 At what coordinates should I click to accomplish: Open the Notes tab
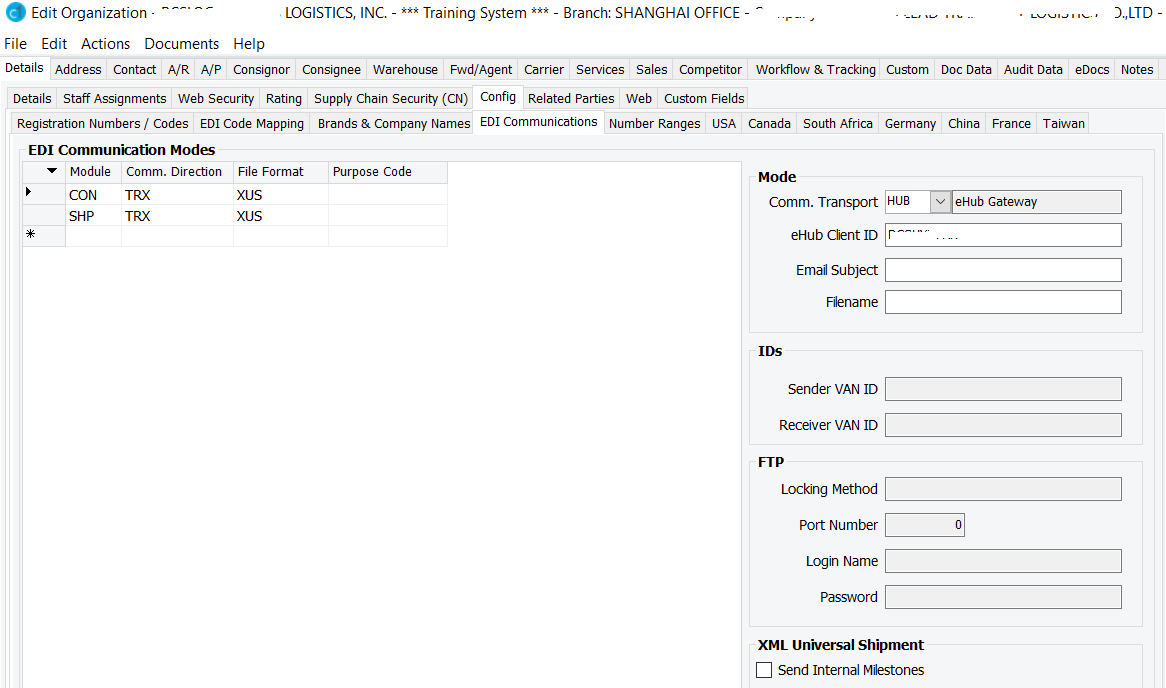pos(1137,69)
